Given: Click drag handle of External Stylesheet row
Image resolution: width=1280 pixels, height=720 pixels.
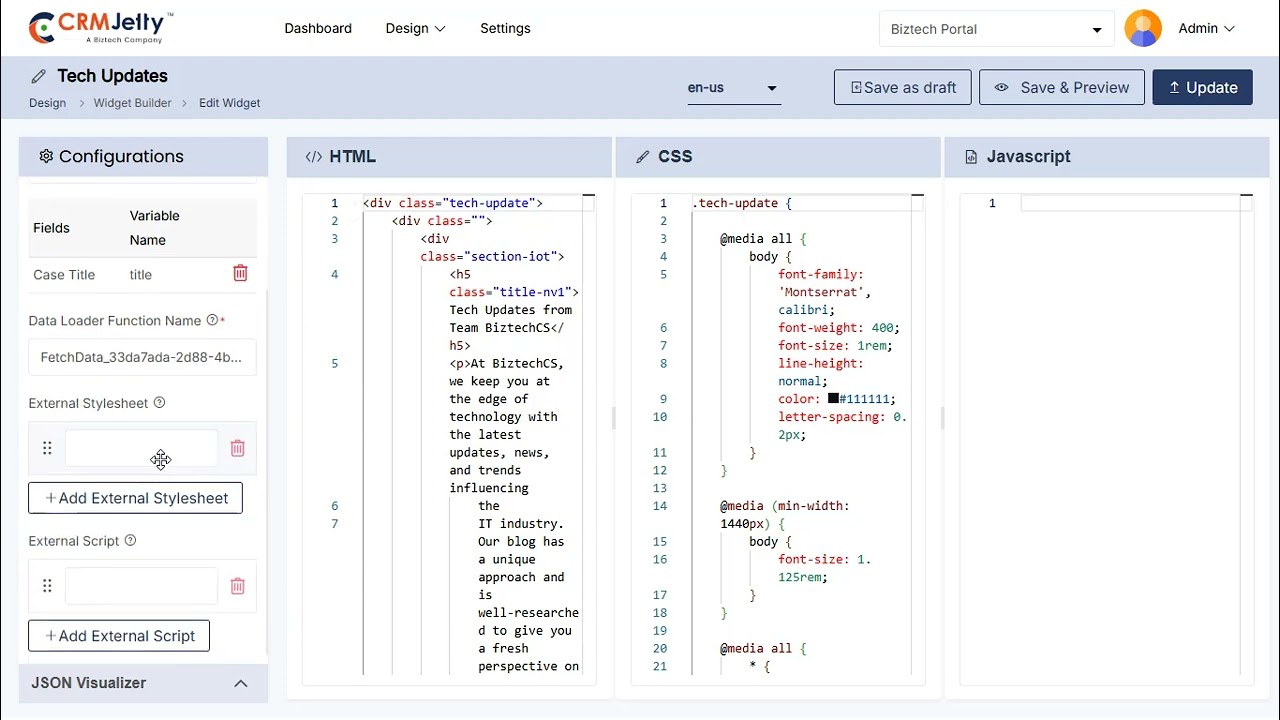Looking at the screenshot, I should (47, 449).
